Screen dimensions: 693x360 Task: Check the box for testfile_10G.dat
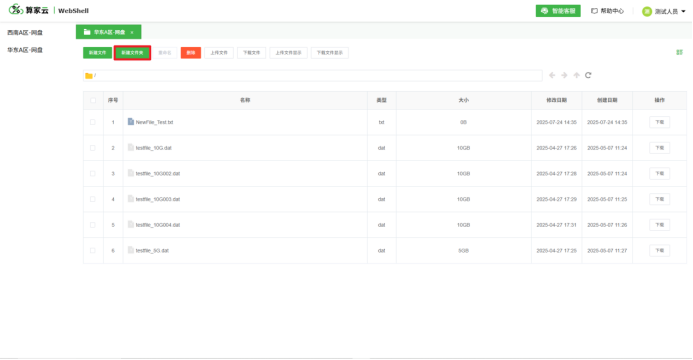pos(93,148)
